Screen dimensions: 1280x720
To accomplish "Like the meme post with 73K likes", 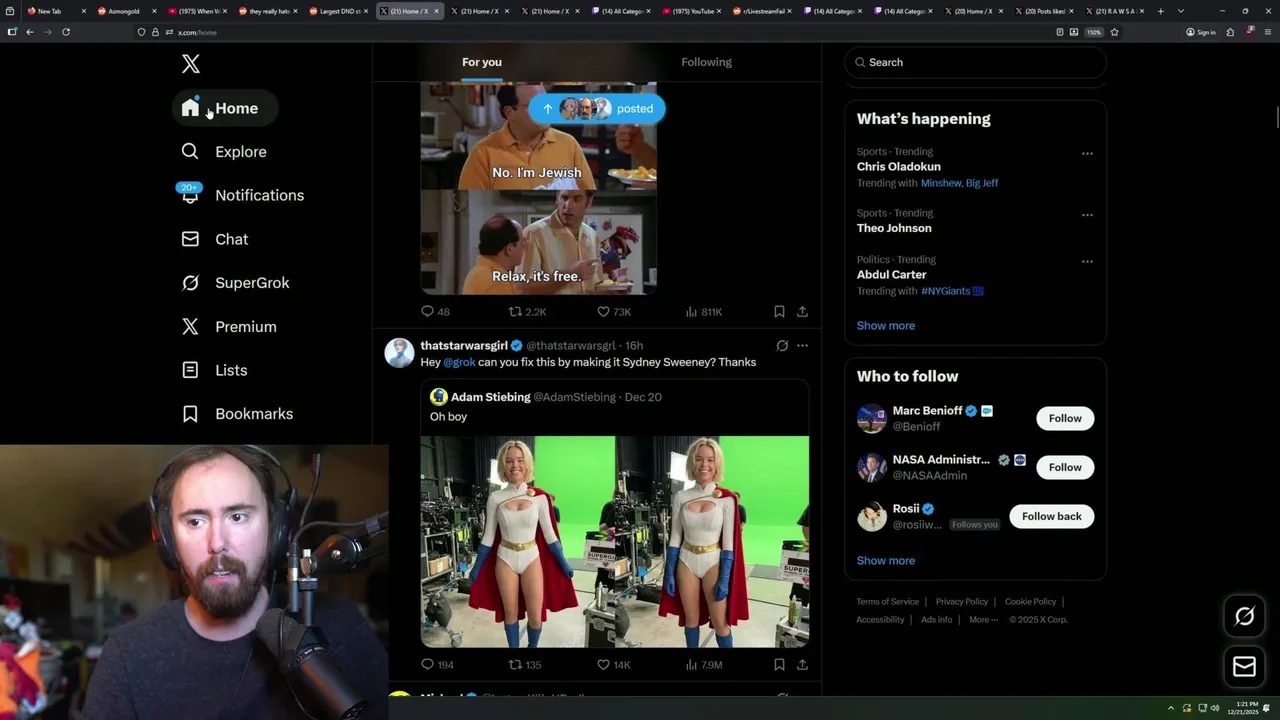I will point(613,312).
